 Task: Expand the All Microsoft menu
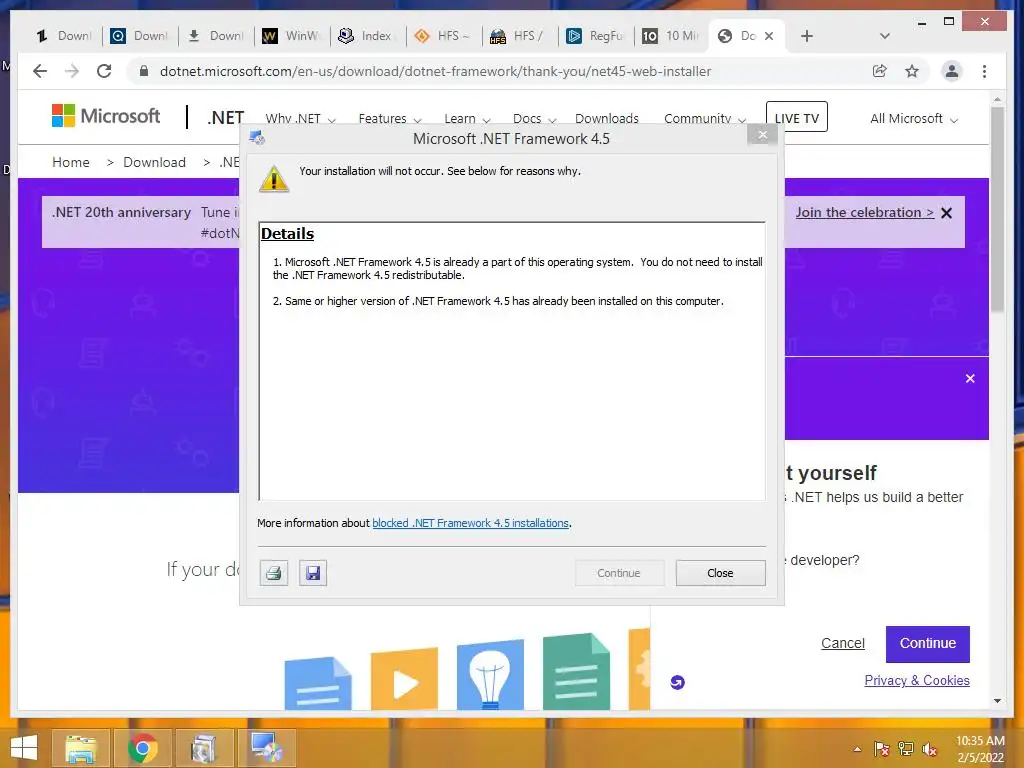914,119
